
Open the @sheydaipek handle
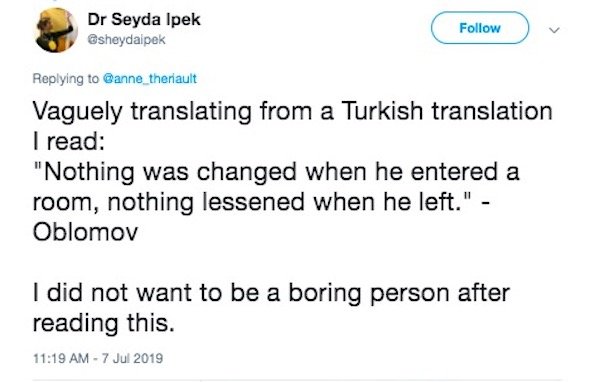pyautogui.click(x=127, y=39)
